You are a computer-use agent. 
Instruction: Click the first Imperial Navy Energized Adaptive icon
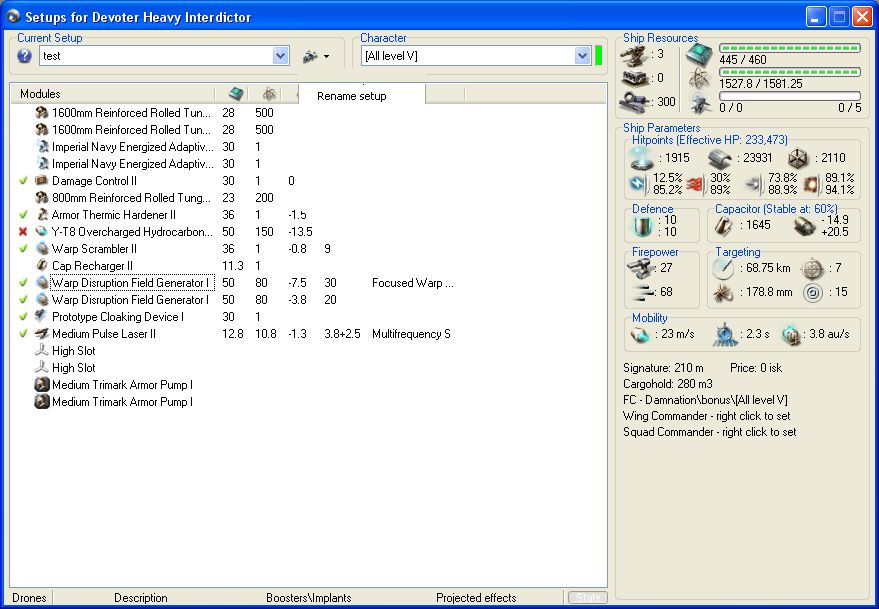click(x=43, y=147)
